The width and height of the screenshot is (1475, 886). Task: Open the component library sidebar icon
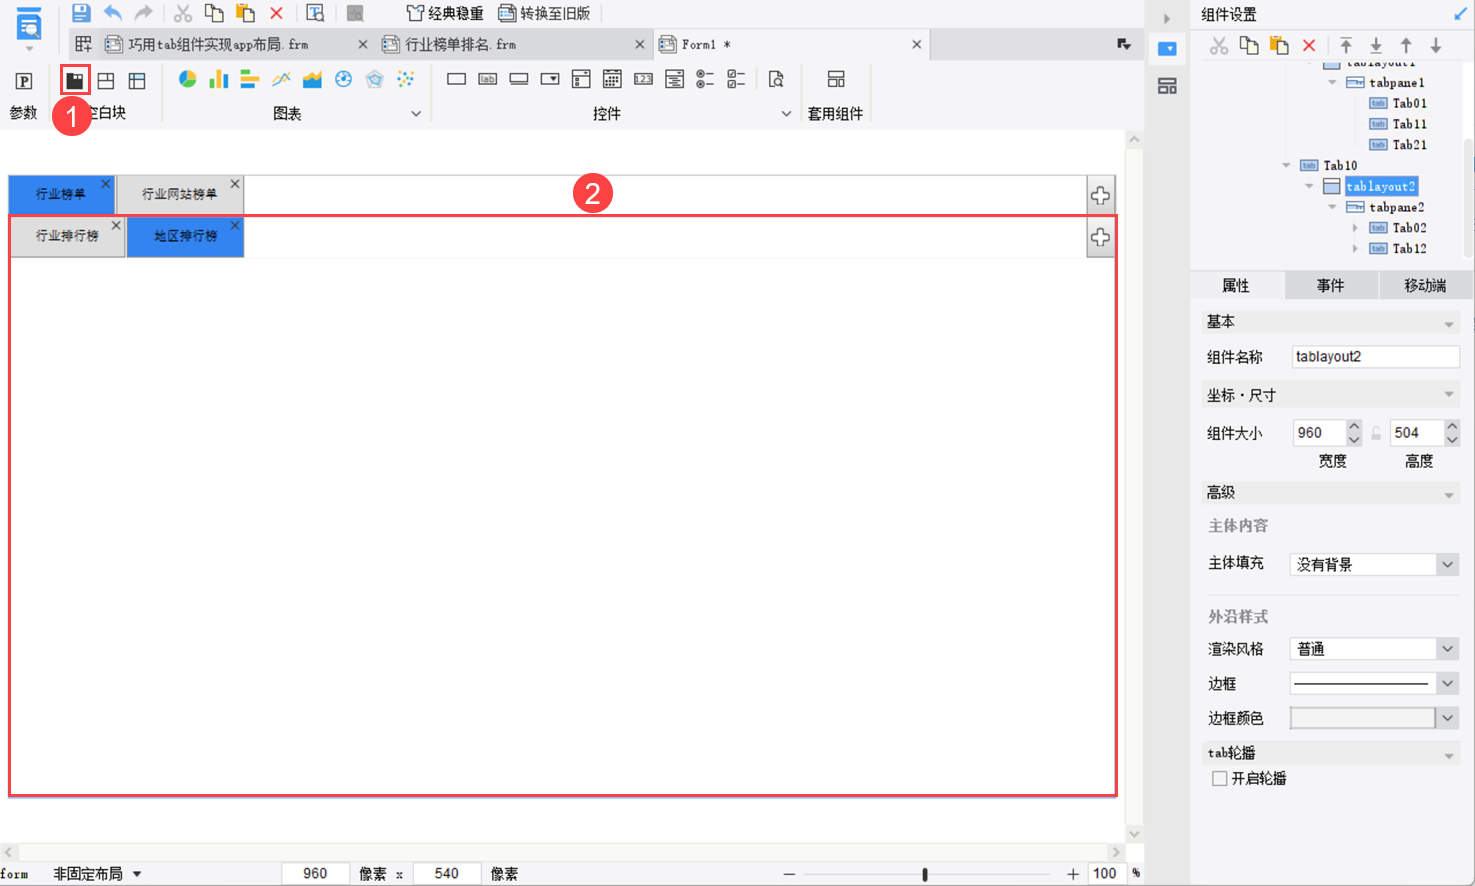1167,86
